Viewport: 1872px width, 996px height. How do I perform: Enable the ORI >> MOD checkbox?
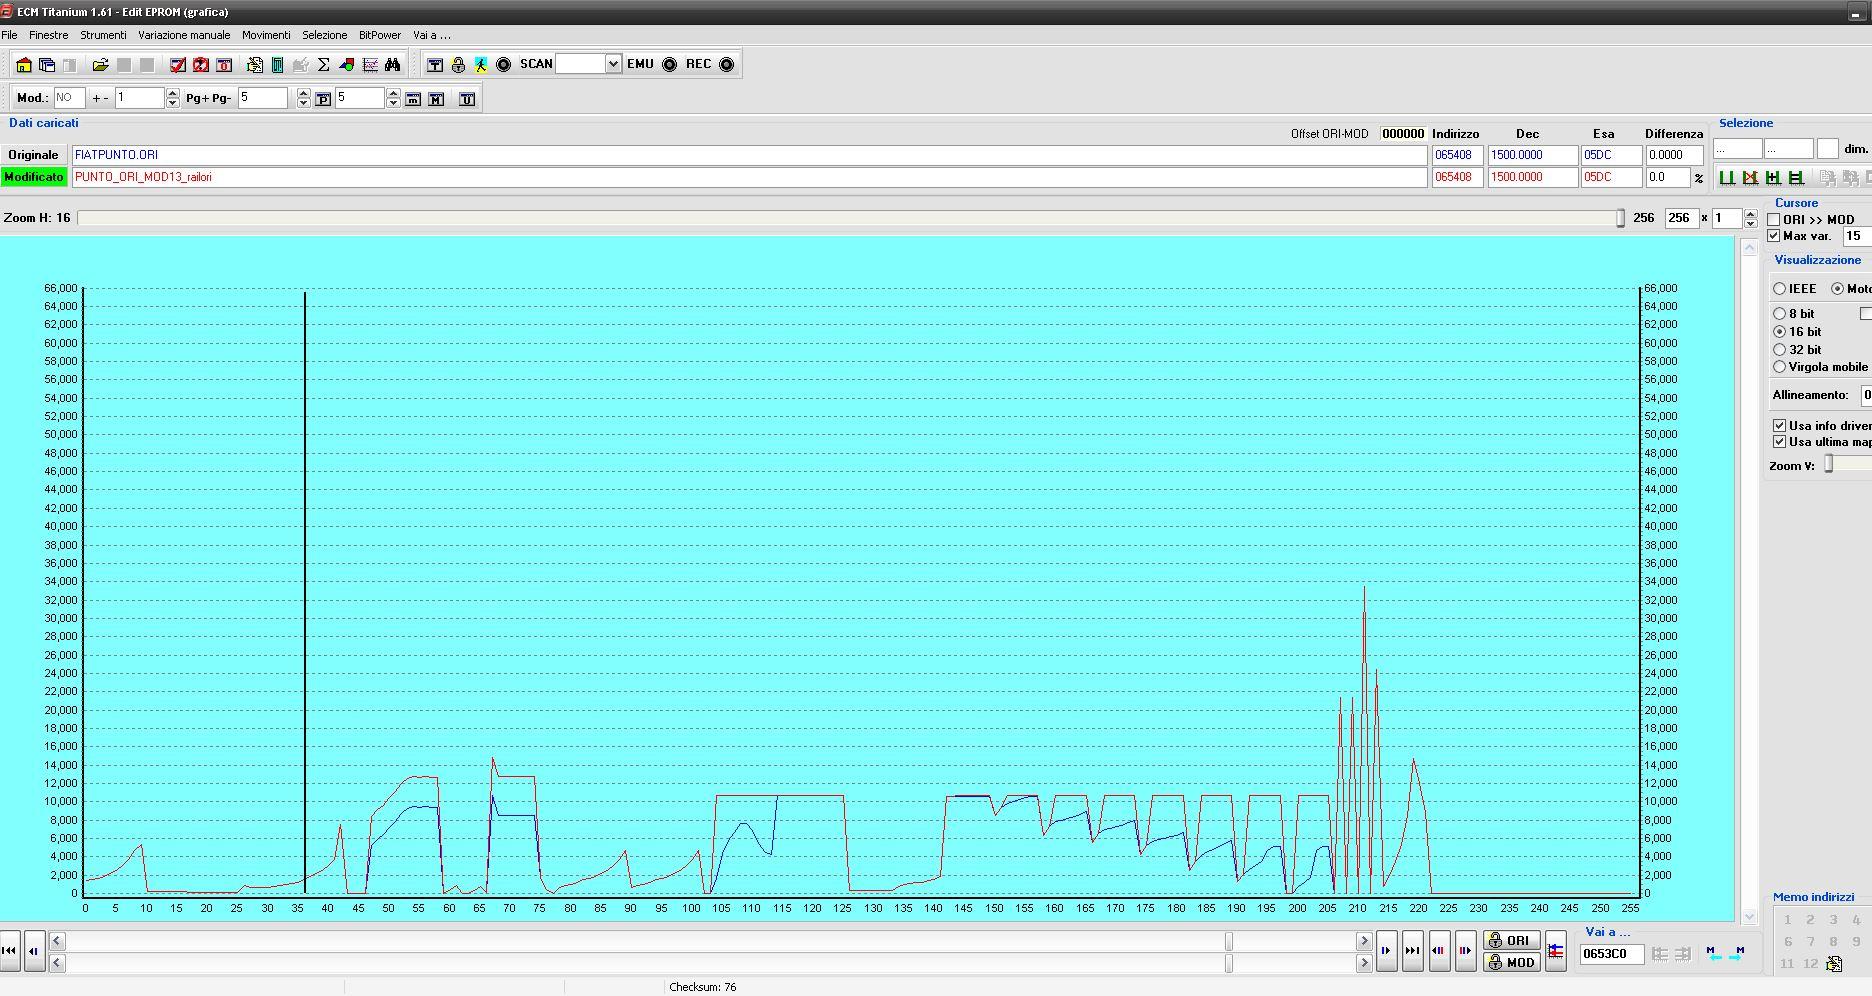(1774, 220)
